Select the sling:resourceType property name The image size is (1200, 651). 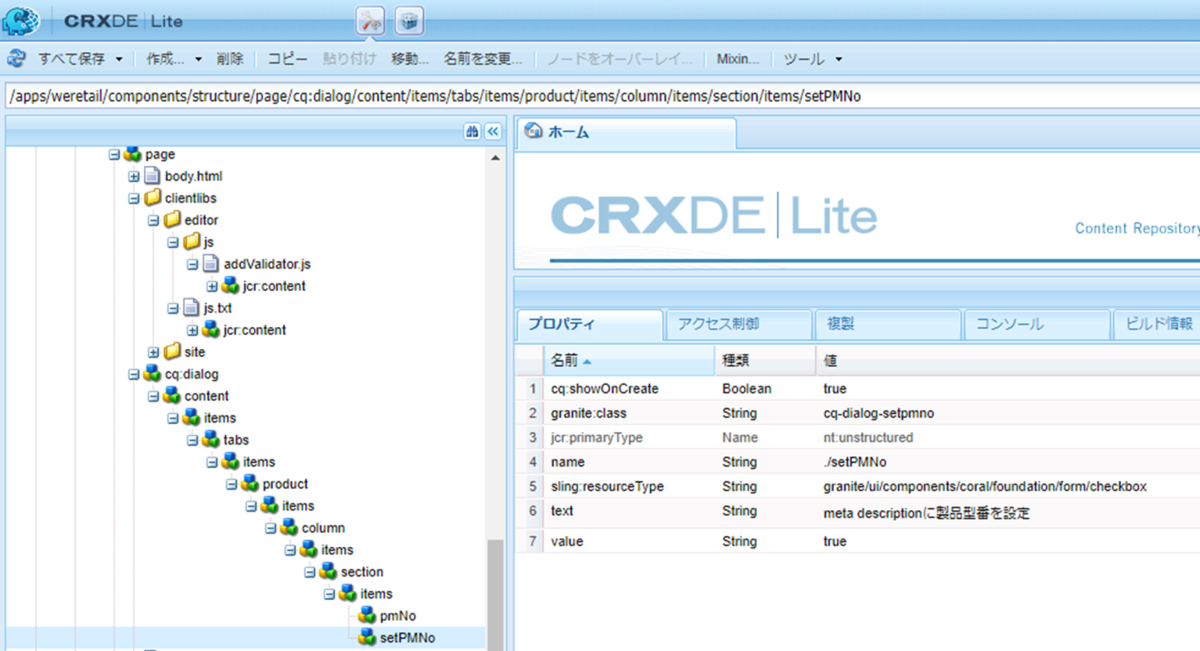click(x=607, y=486)
